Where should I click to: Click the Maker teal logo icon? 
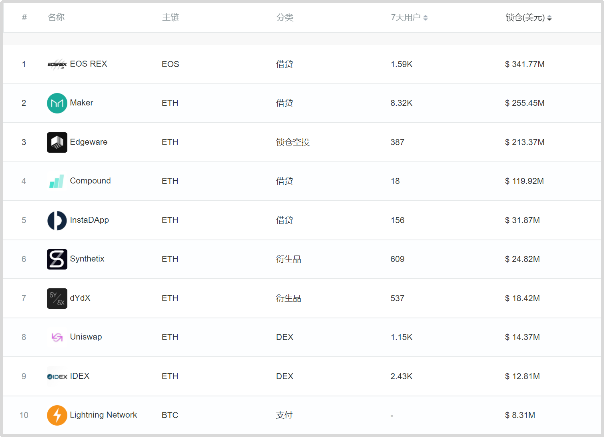pyautogui.click(x=57, y=103)
